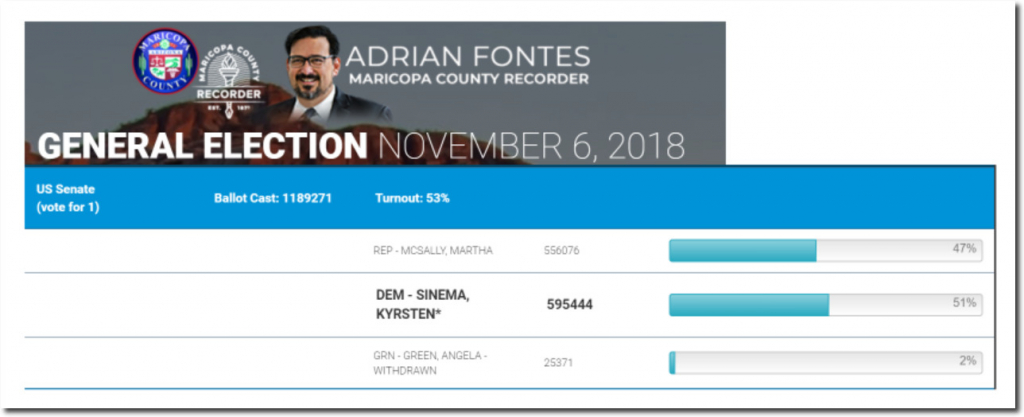Select the GRN - GREEN, ANGELA - WITHDRAWN row
Image resolution: width=1024 pixels, height=417 pixels.
click(x=510, y=363)
